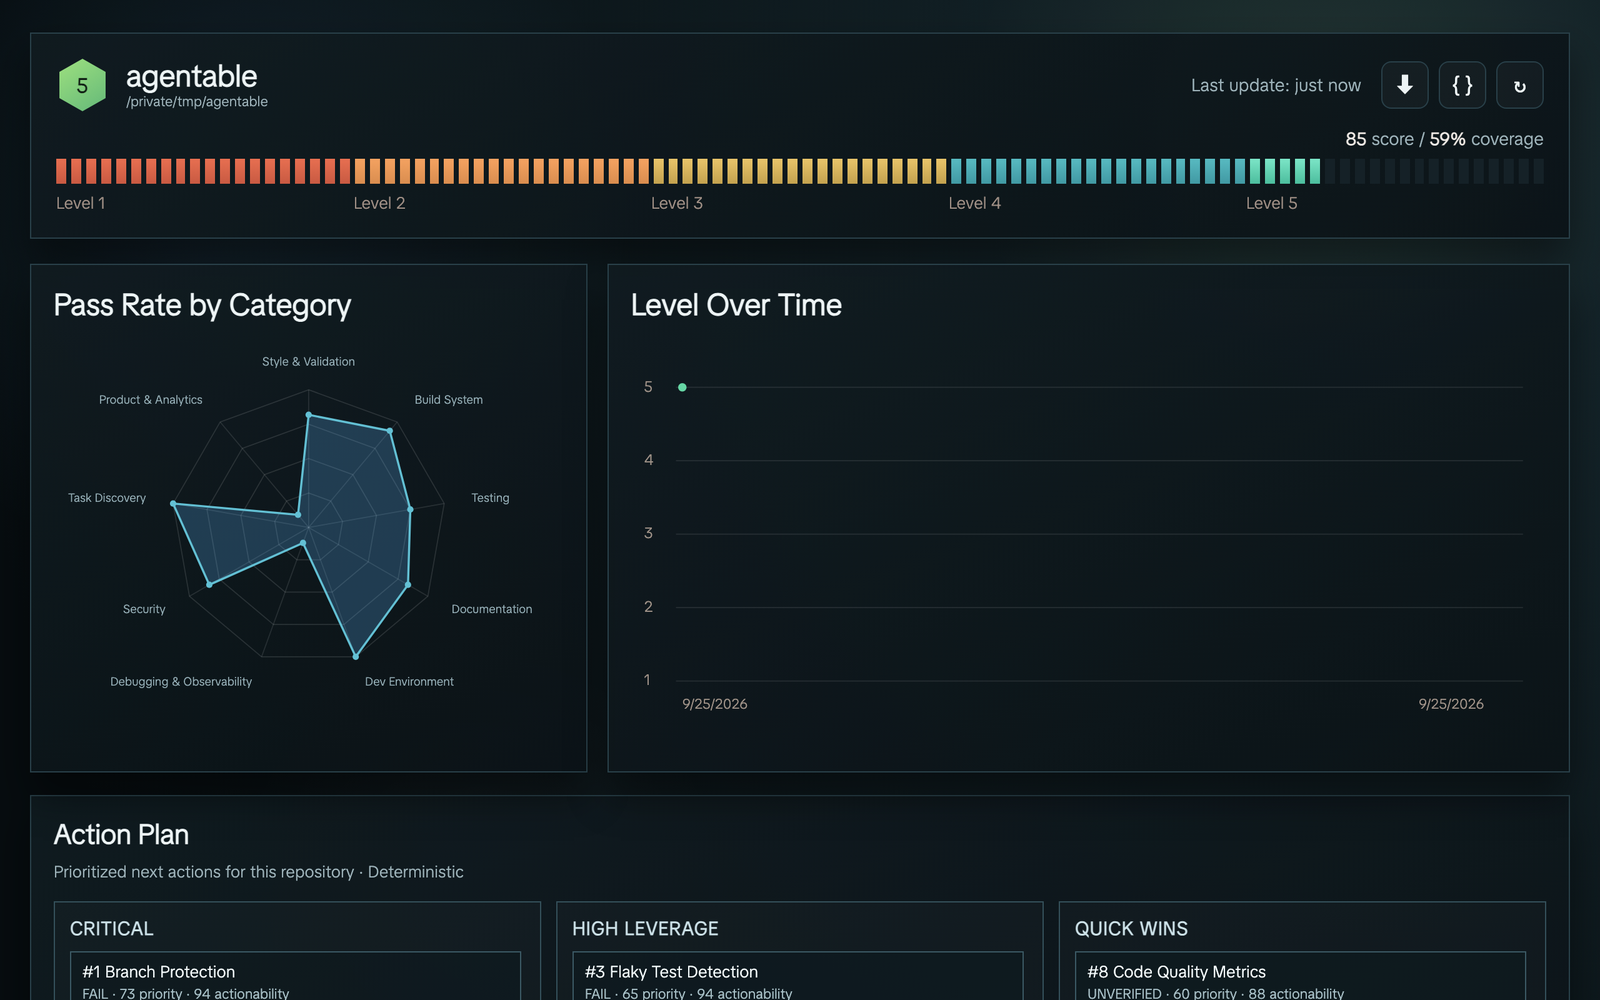Click the Pass Rate by Category heading

202,305
